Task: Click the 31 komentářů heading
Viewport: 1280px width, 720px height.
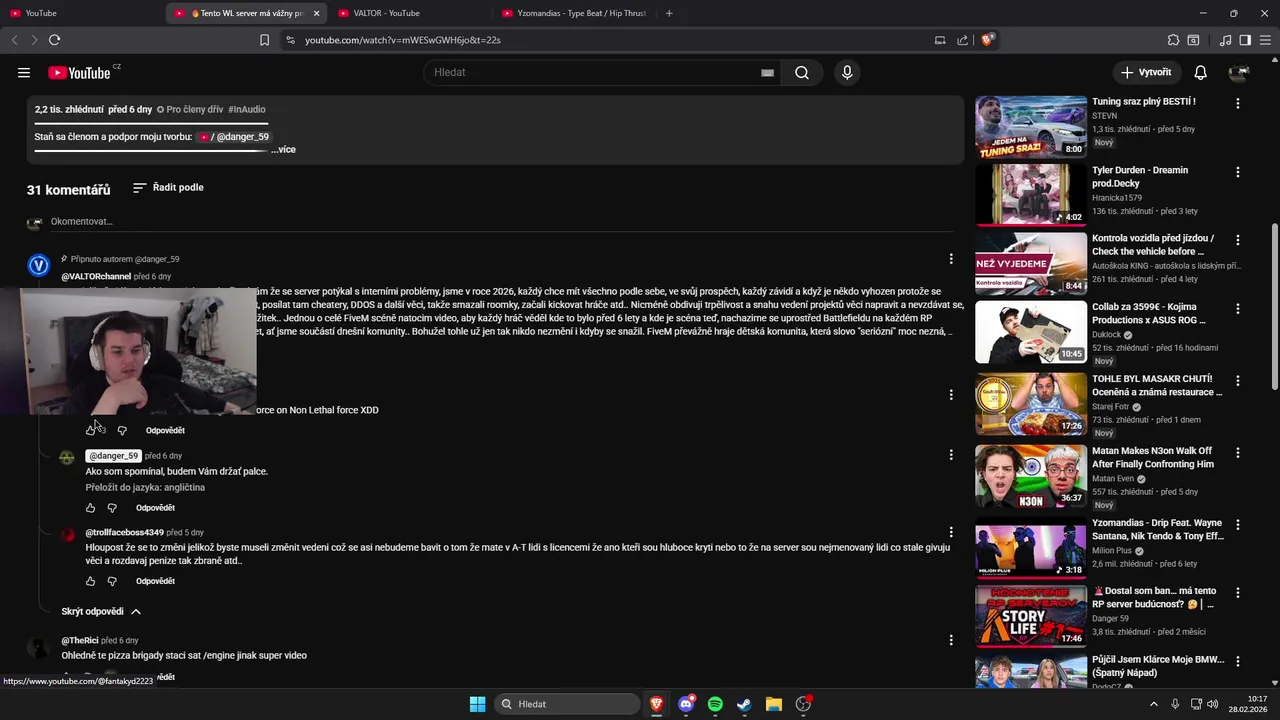Action: coord(68,189)
